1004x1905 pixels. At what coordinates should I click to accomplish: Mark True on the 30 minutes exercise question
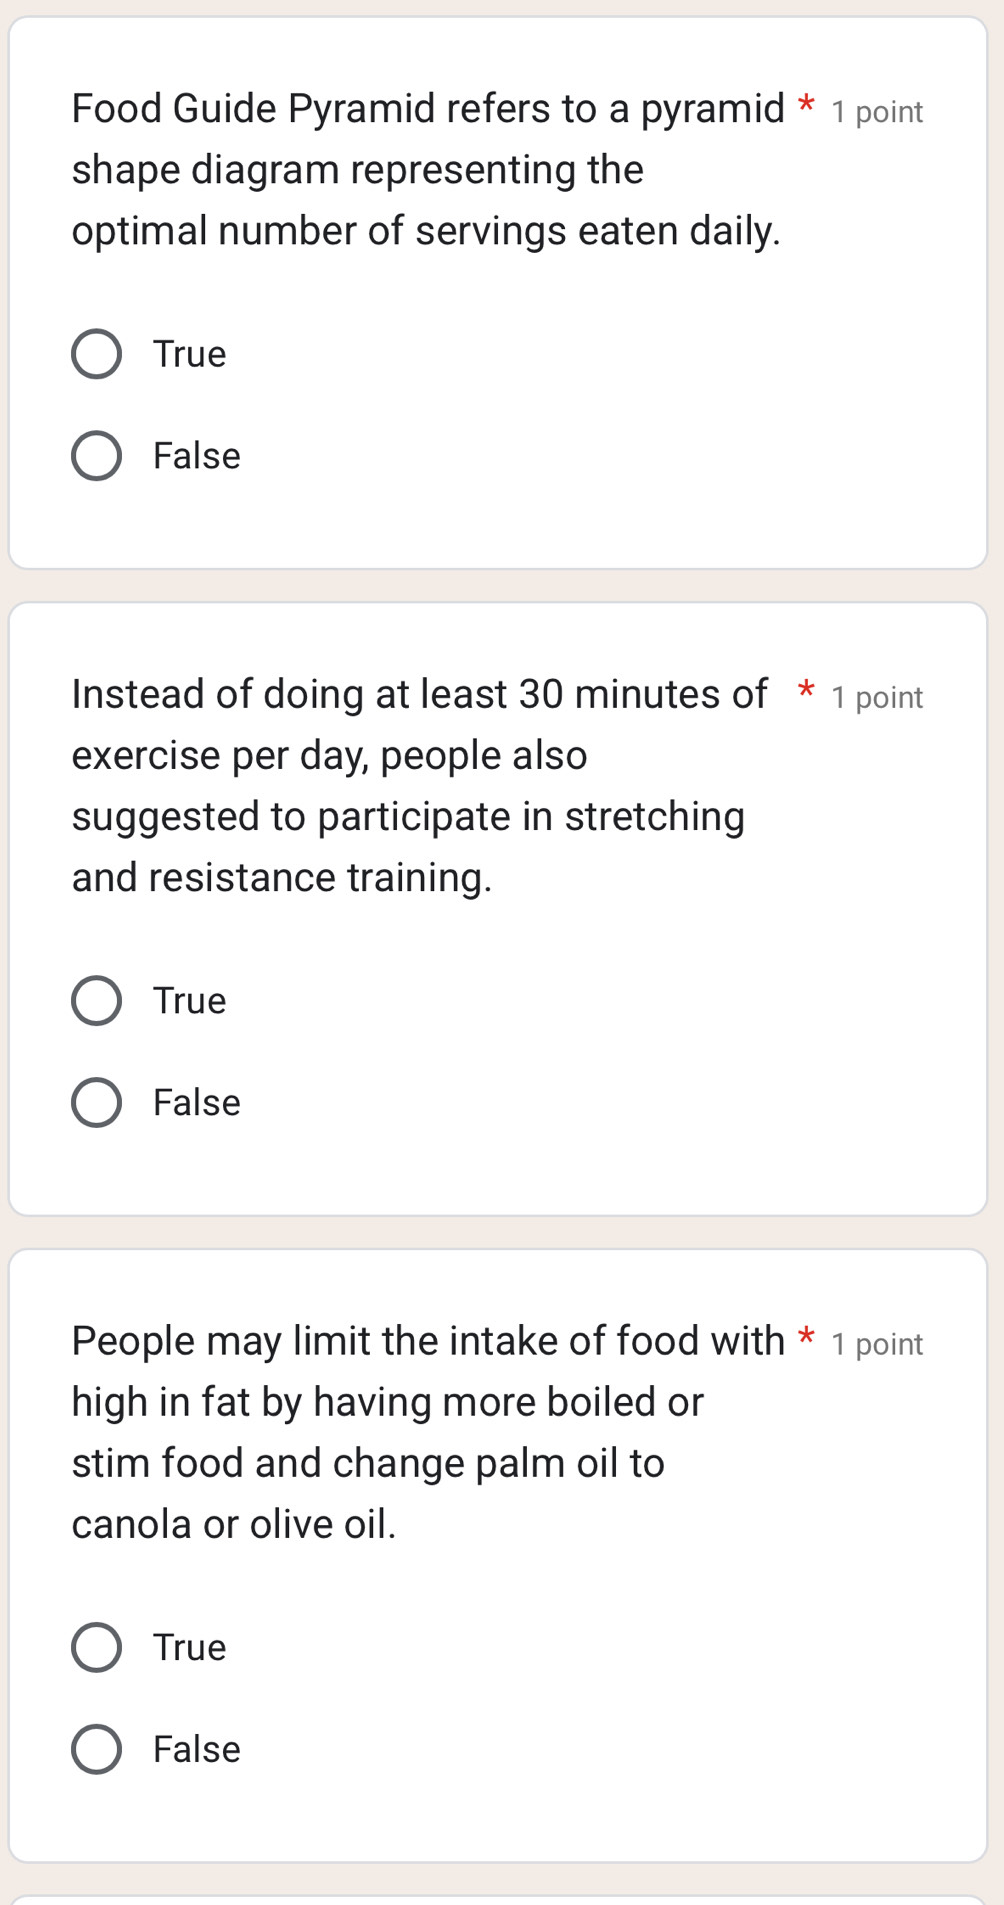click(x=97, y=1000)
